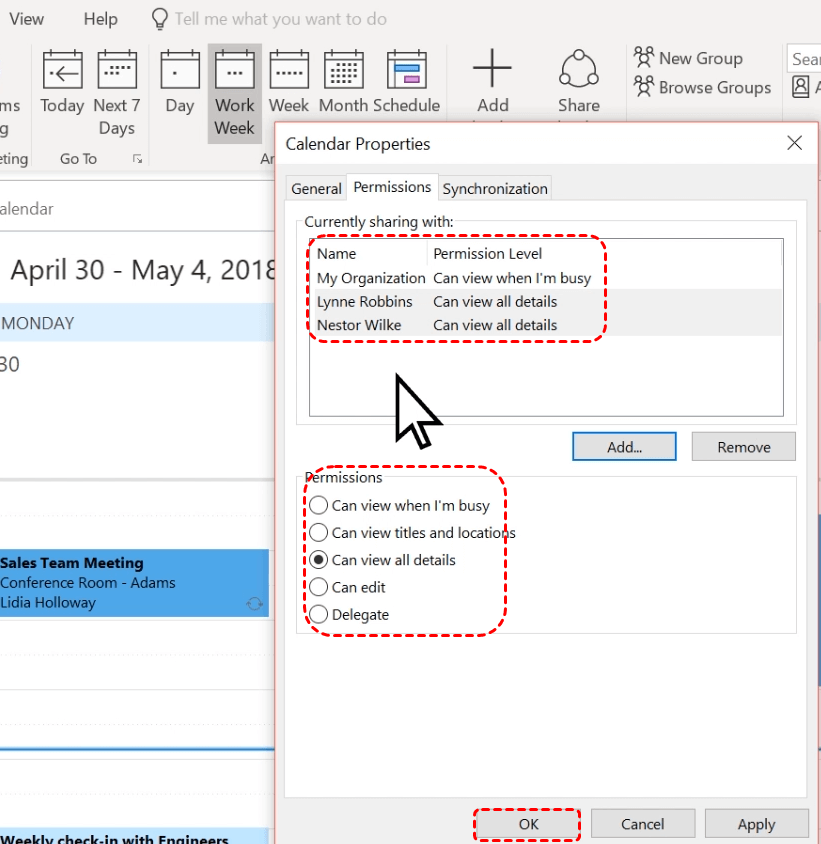The height and width of the screenshot is (844, 821).
Task: Choose the Delegate permission
Action: coord(349,614)
